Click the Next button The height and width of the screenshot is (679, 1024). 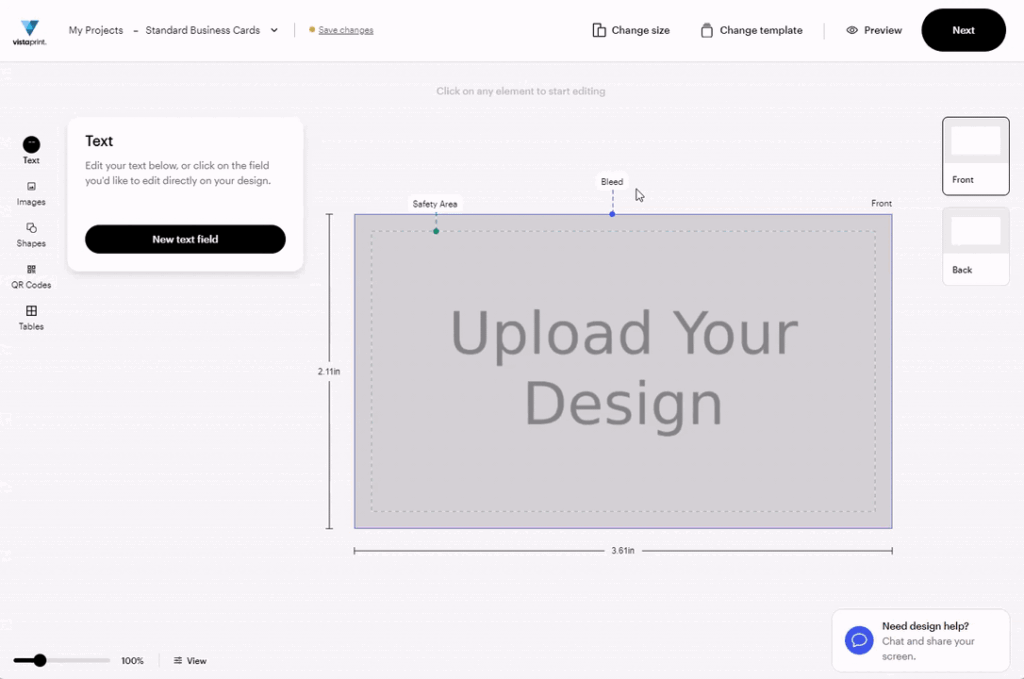pyautogui.click(x=963, y=30)
